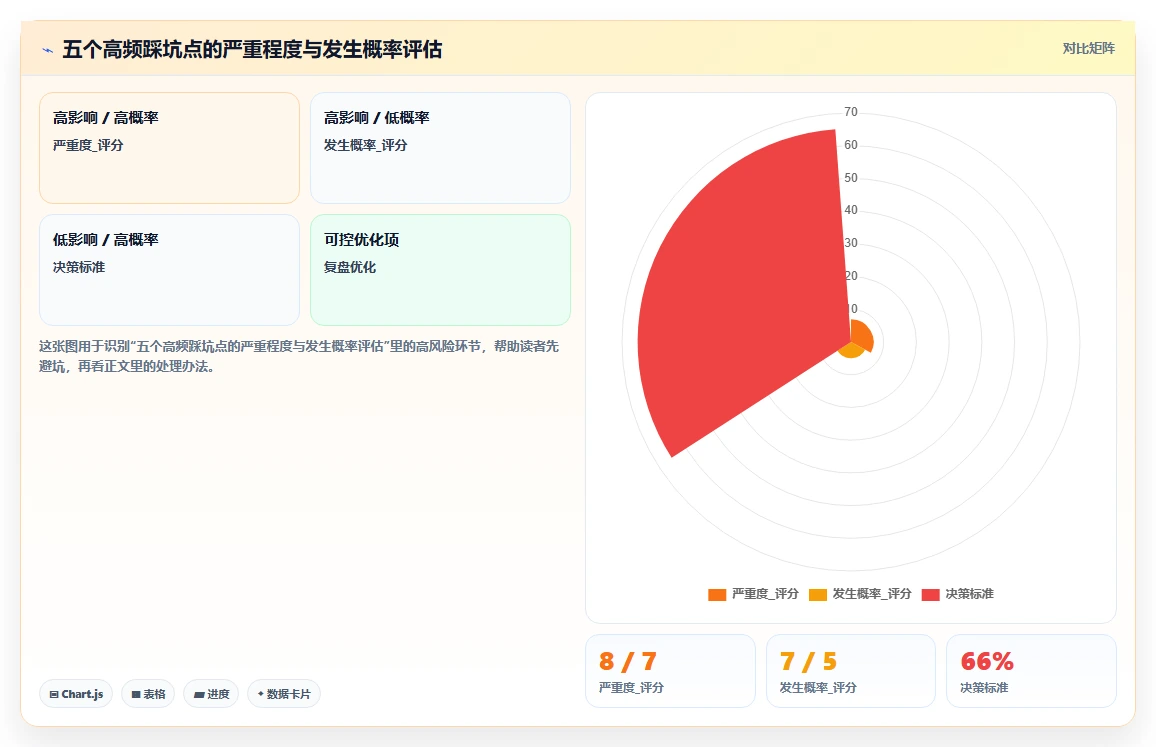Toggle 决策标准 red legend swatch
This screenshot has width=1156, height=747.
pyautogui.click(x=930, y=594)
